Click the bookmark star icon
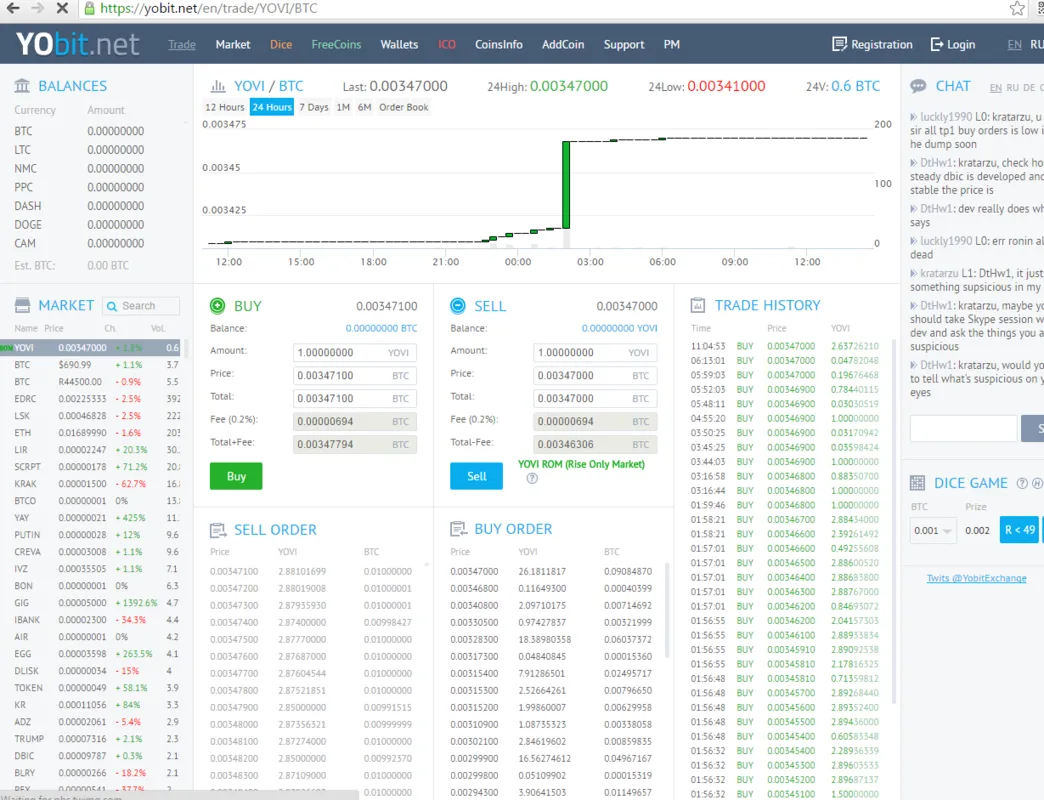The image size is (1044, 800). 1017,9
